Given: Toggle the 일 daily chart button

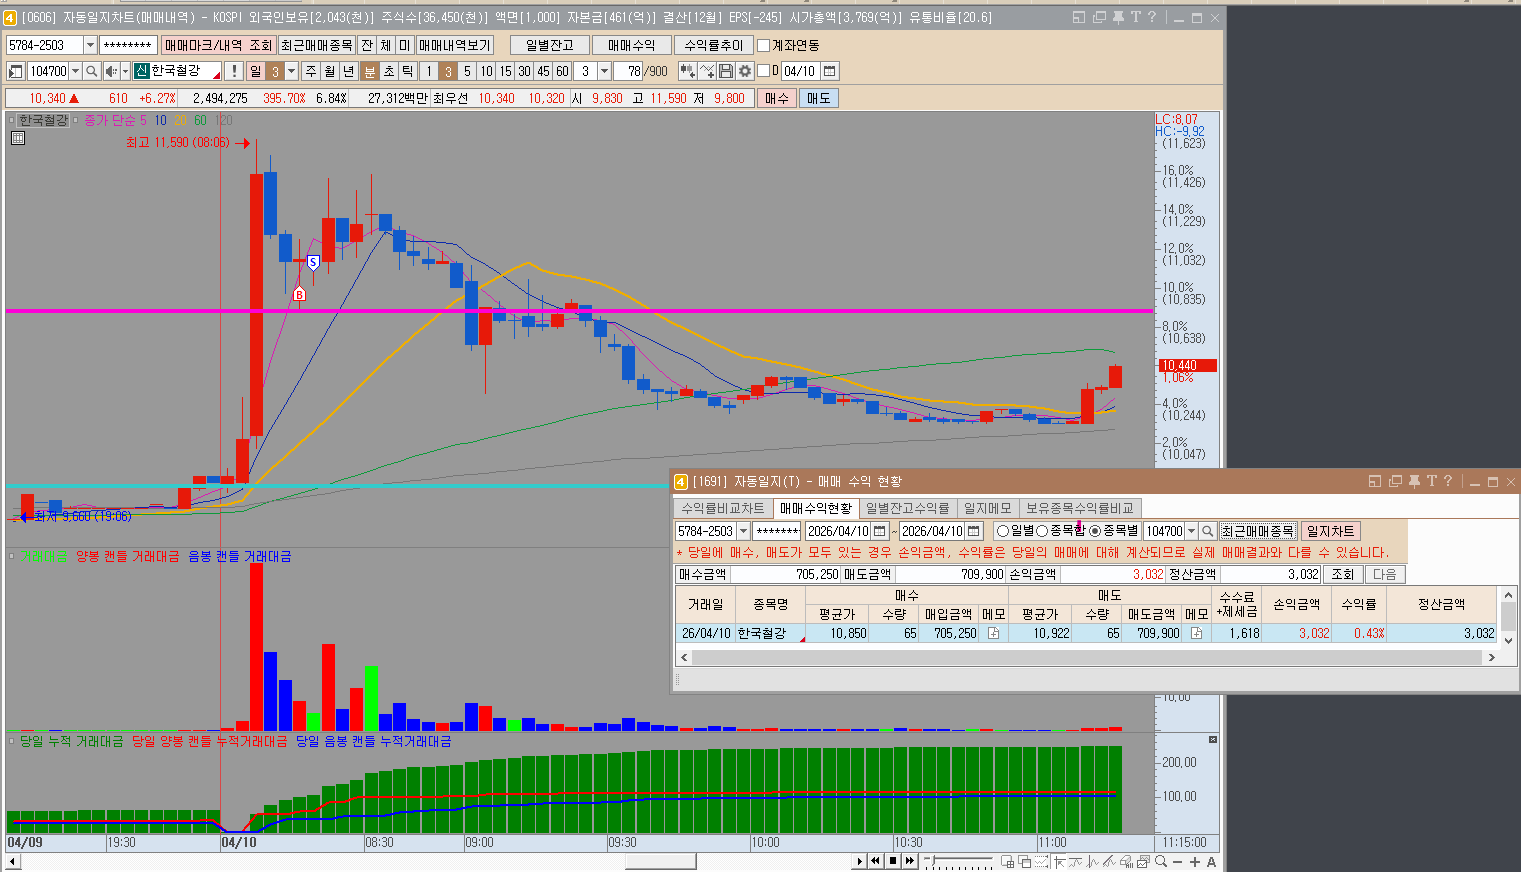Looking at the screenshot, I should 255,71.
